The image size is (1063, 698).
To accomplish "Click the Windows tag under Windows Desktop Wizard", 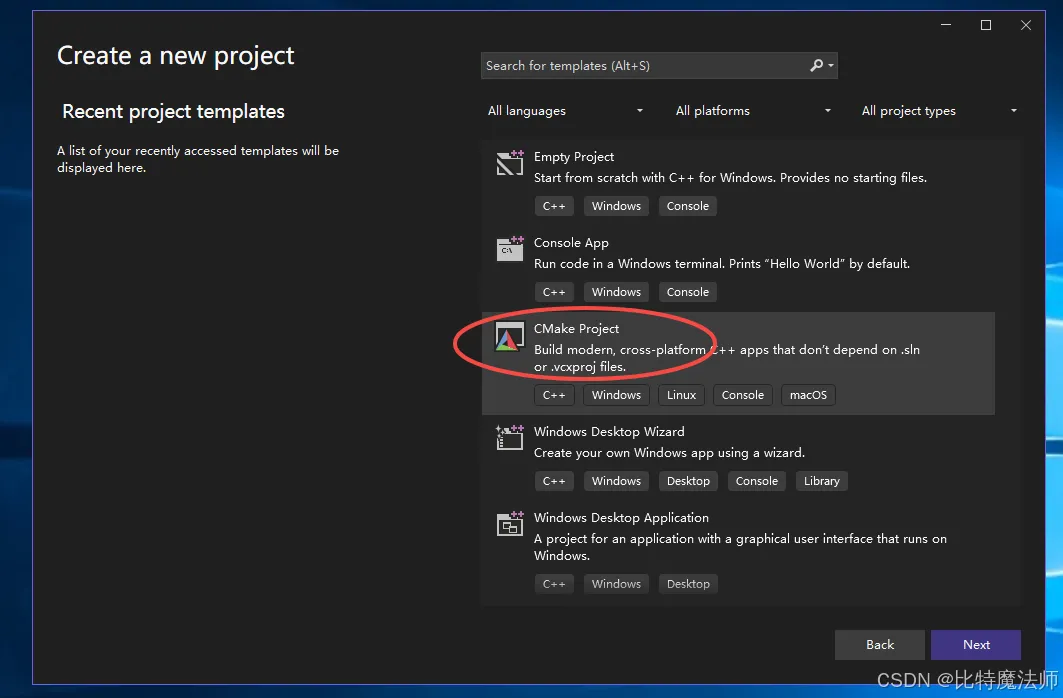I will (616, 481).
